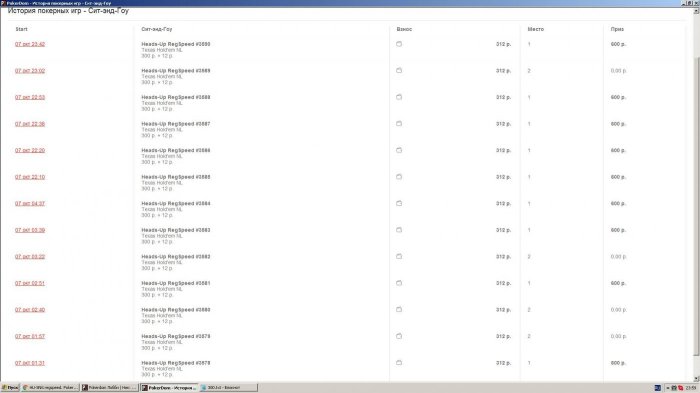Viewport: 700px width, 393px height.
Task: Select the Heads-Up RegSpeed #3890 title
Action: (175, 44)
